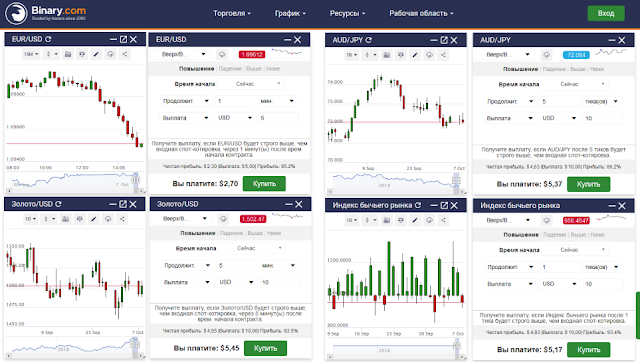
Task: Click payout amount field in AUD/JPY panel
Action: tap(602, 118)
